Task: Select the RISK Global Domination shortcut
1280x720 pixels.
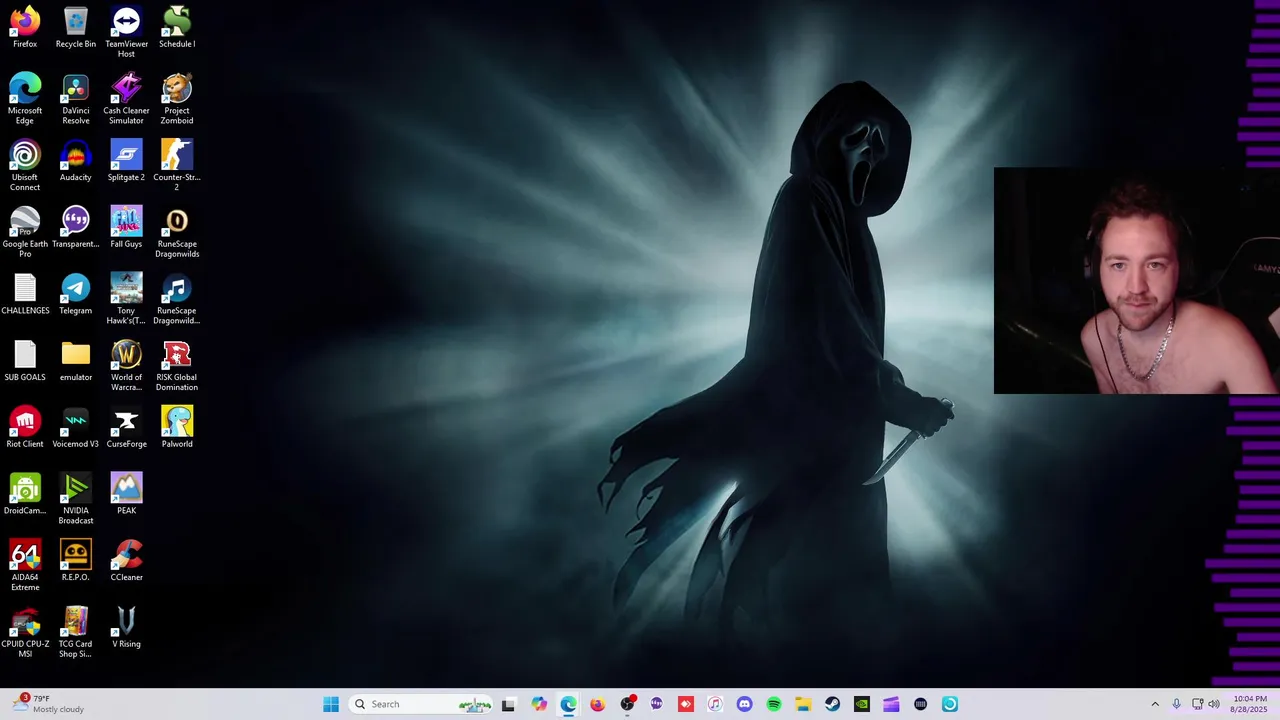Action: pos(177,366)
